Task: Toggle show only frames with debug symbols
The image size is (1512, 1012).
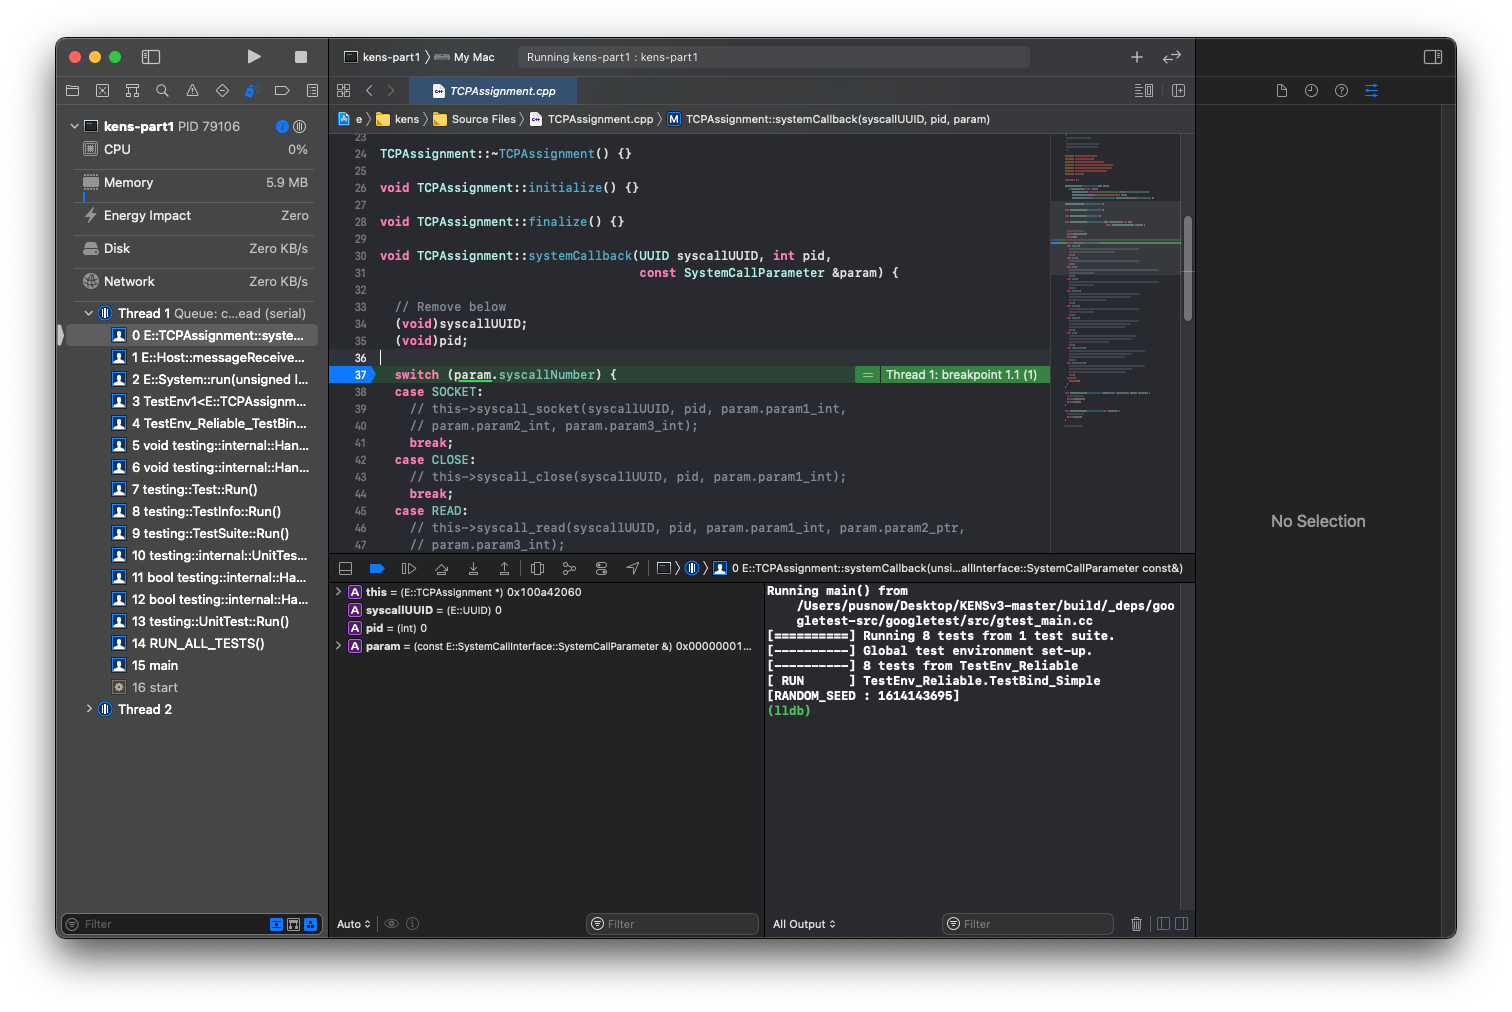Action: [x=293, y=924]
